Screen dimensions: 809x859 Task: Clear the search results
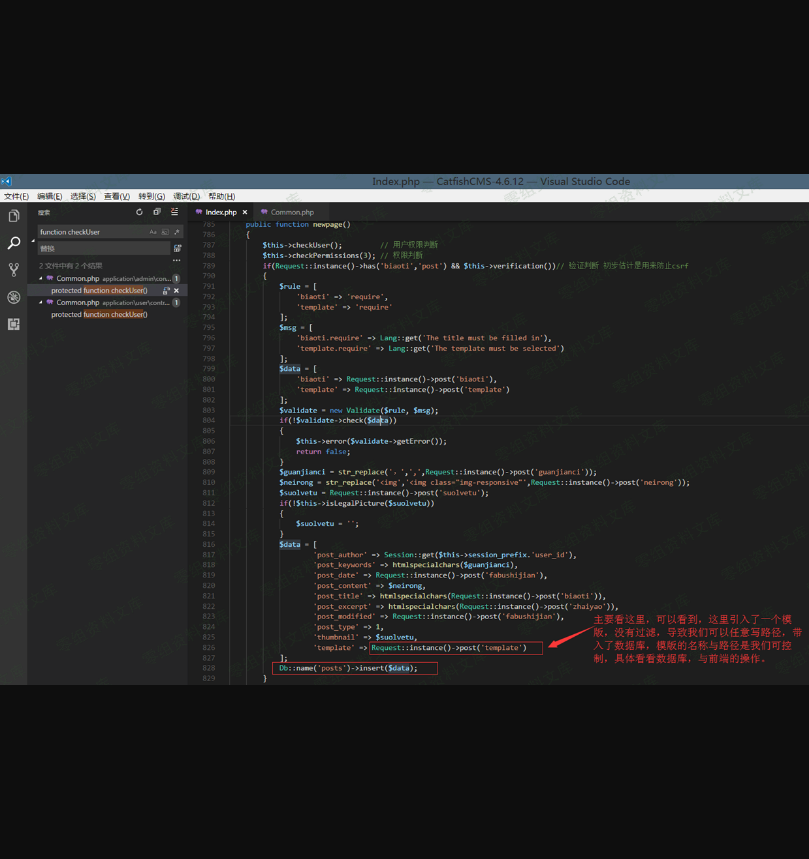pos(174,212)
